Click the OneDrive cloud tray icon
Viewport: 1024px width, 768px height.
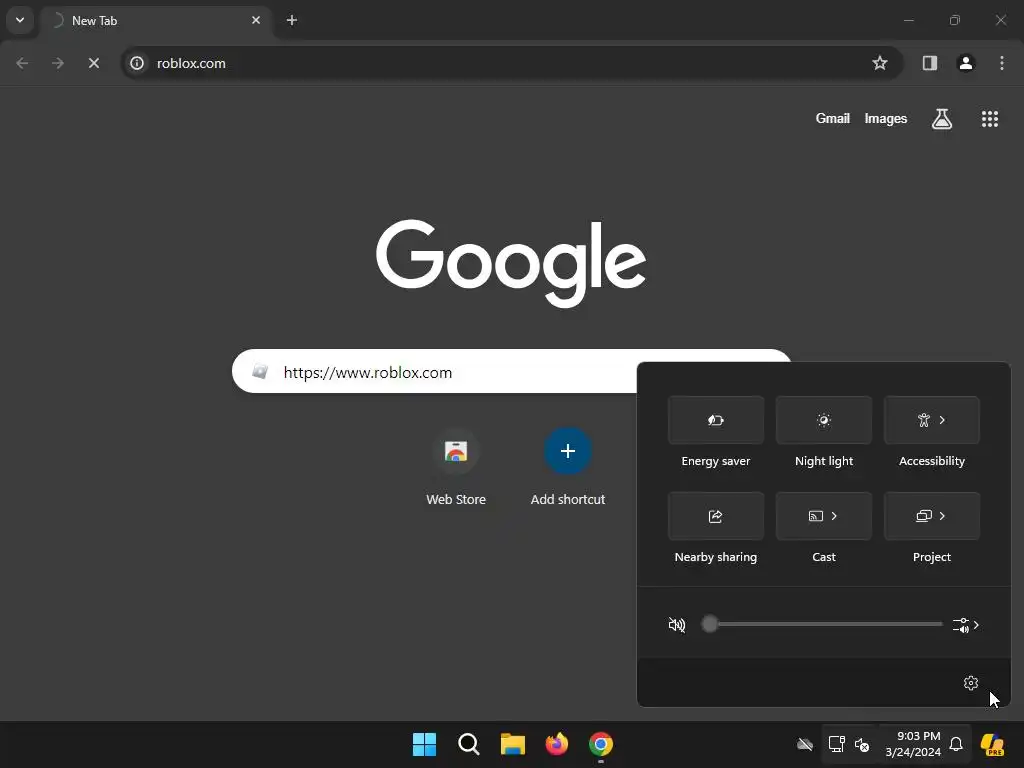pyautogui.click(x=805, y=744)
